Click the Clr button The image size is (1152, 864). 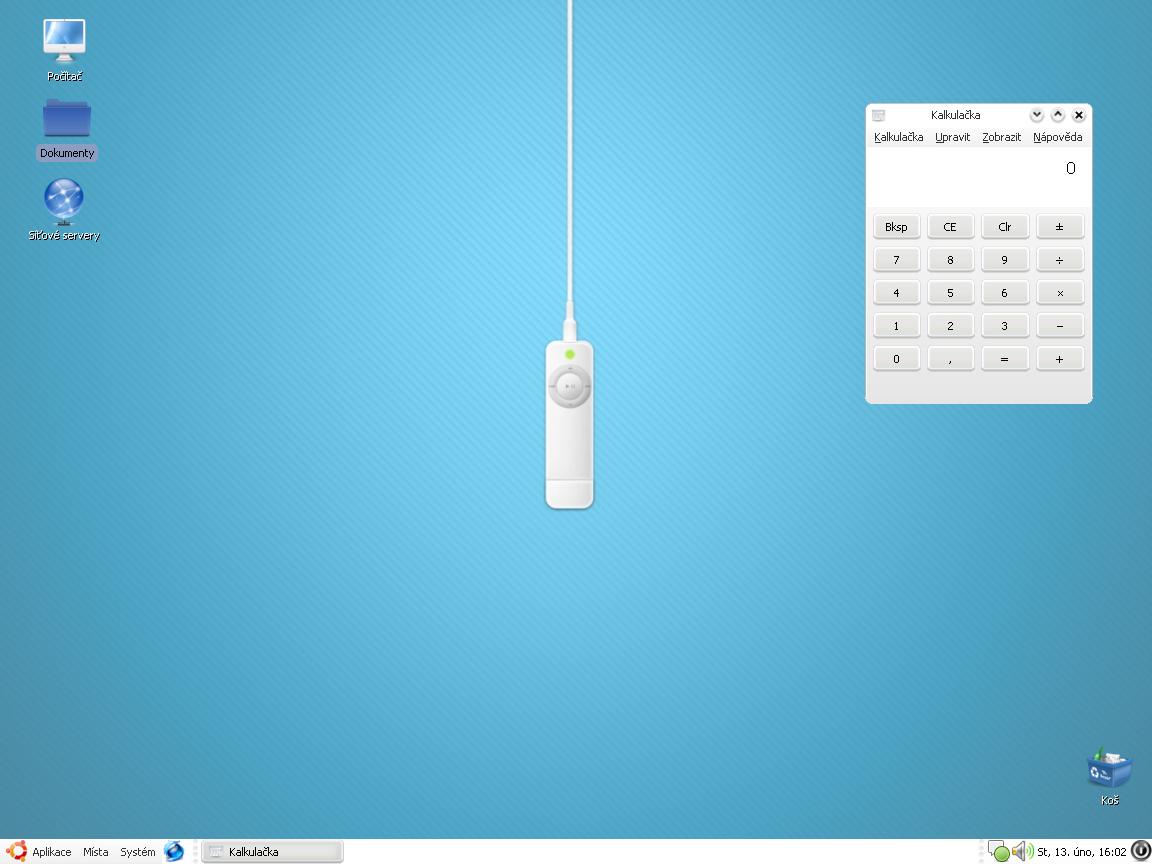point(1004,226)
